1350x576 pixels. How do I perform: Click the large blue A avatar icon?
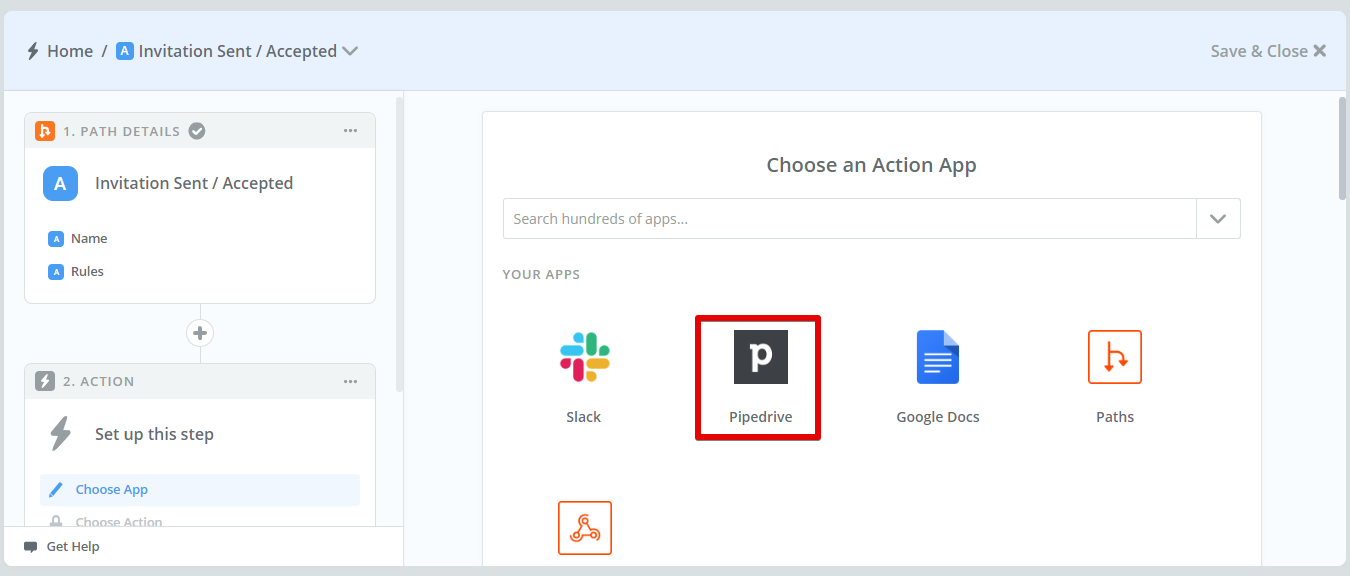coord(60,183)
